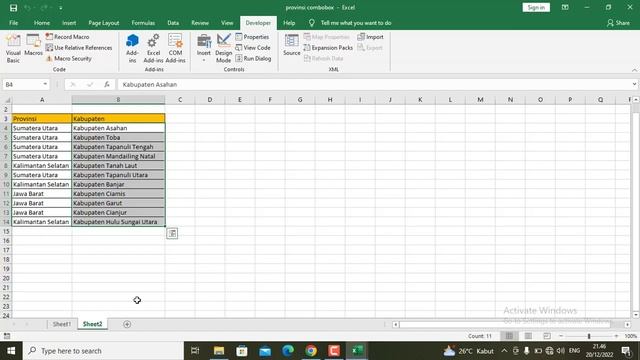640x360 pixels.
Task: Open Microsoft Edge from the taskbar
Action: (288, 351)
